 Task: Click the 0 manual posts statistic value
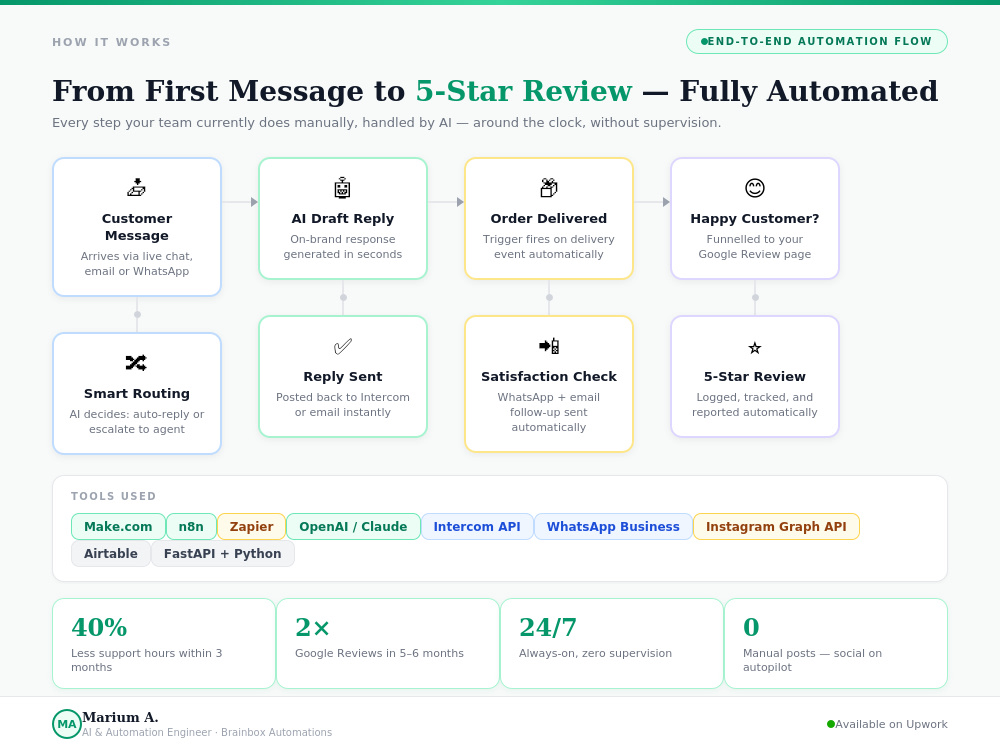[x=751, y=628]
